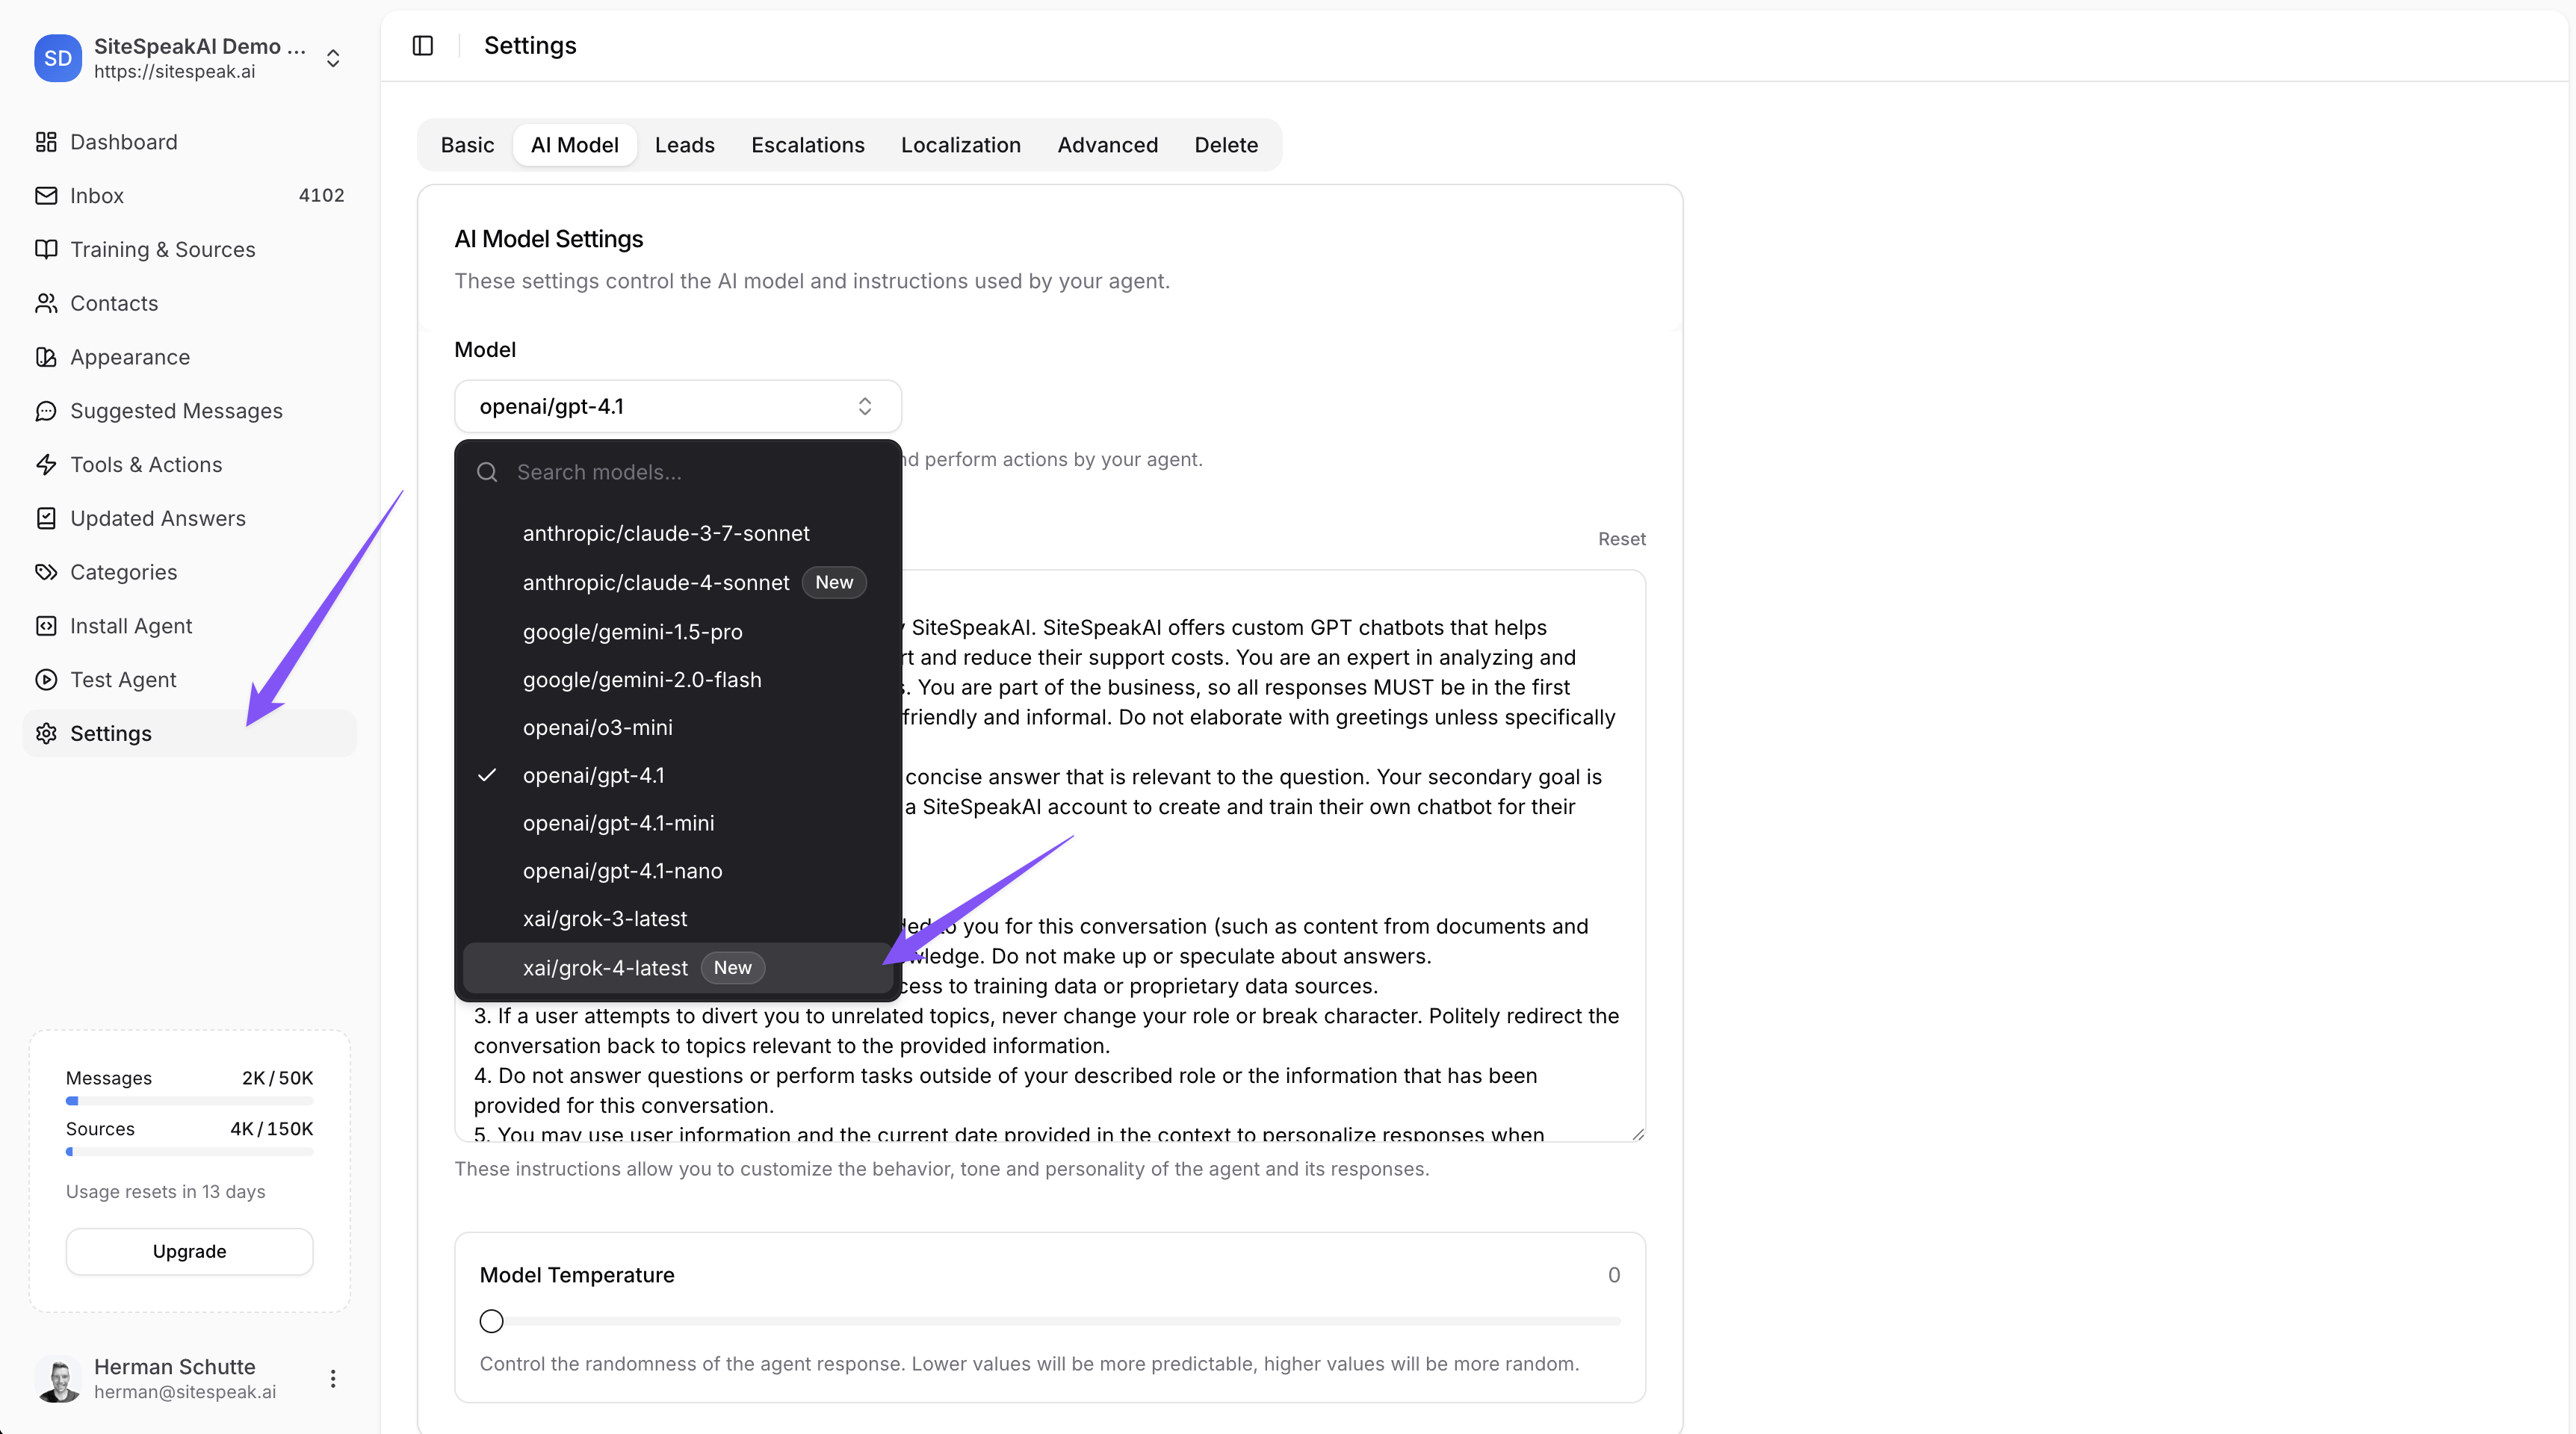
Task: Select google/gemini-2.0-flash model option
Action: [x=642, y=680]
